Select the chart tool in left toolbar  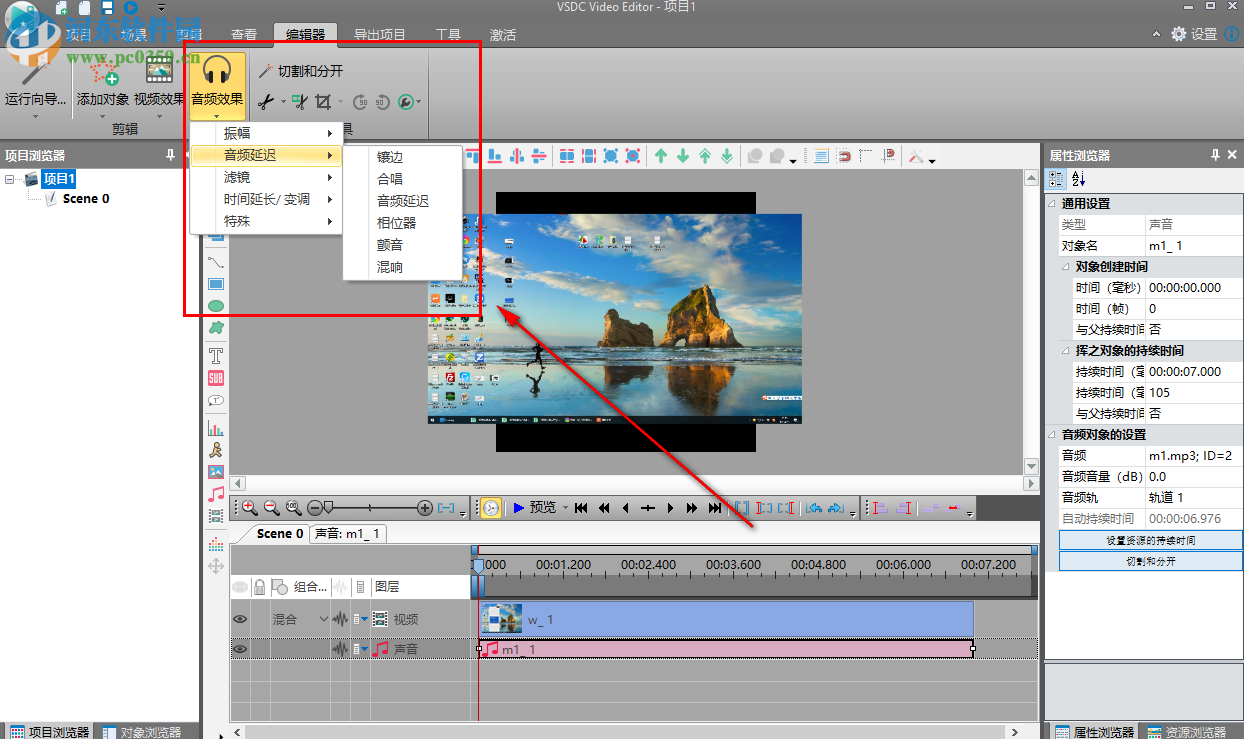(215, 427)
